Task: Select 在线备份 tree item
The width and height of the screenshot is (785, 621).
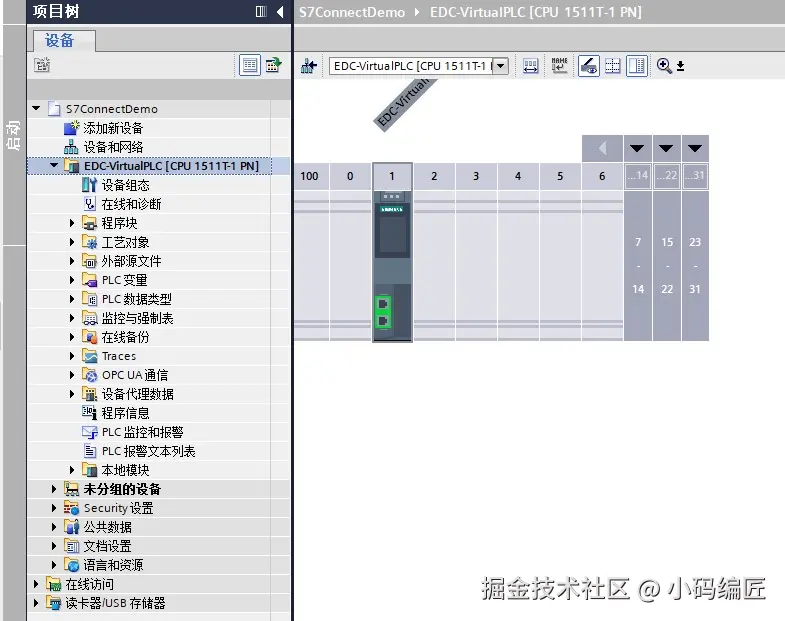Action: (x=125, y=337)
